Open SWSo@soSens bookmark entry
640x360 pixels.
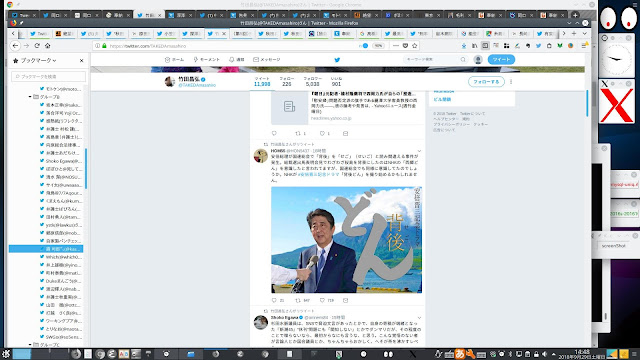(x=61, y=337)
